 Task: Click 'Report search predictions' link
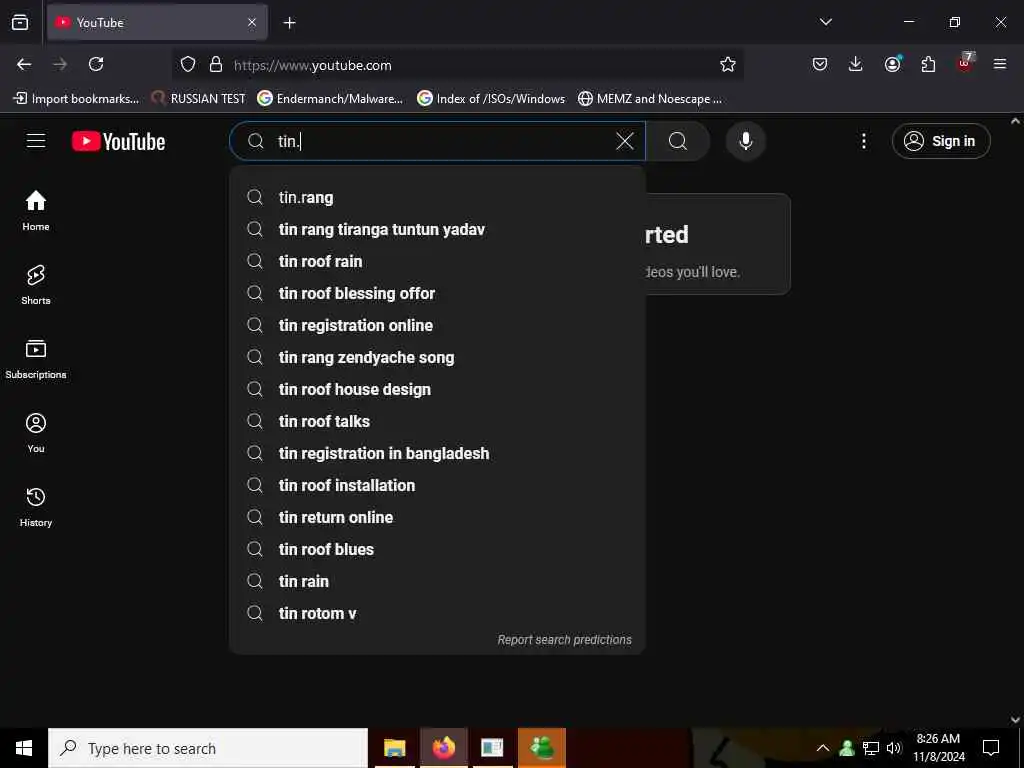pos(564,640)
